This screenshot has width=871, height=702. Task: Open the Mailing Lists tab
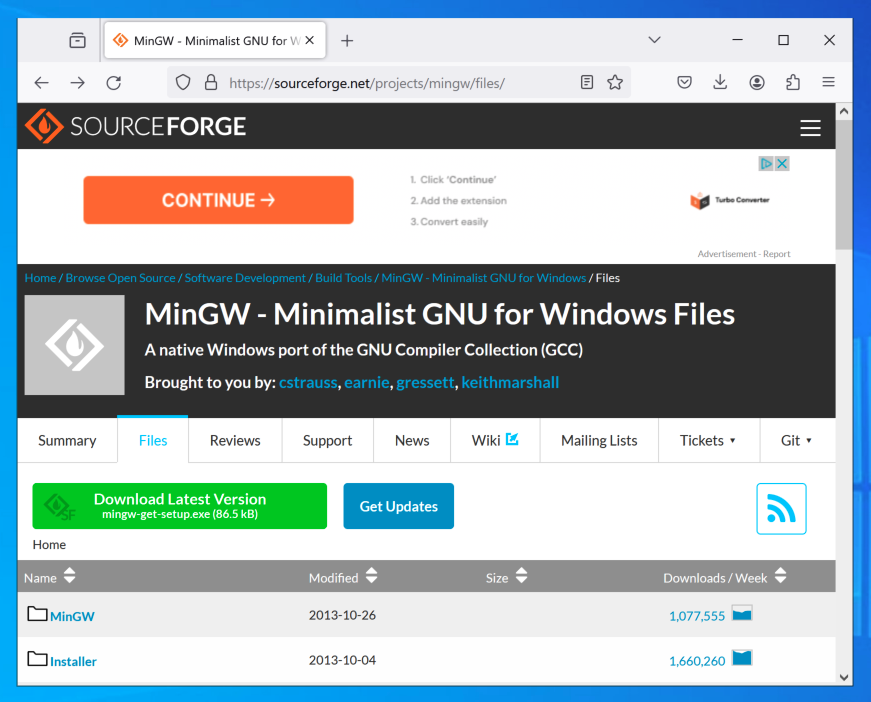pyautogui.click(x=599, y=440)
